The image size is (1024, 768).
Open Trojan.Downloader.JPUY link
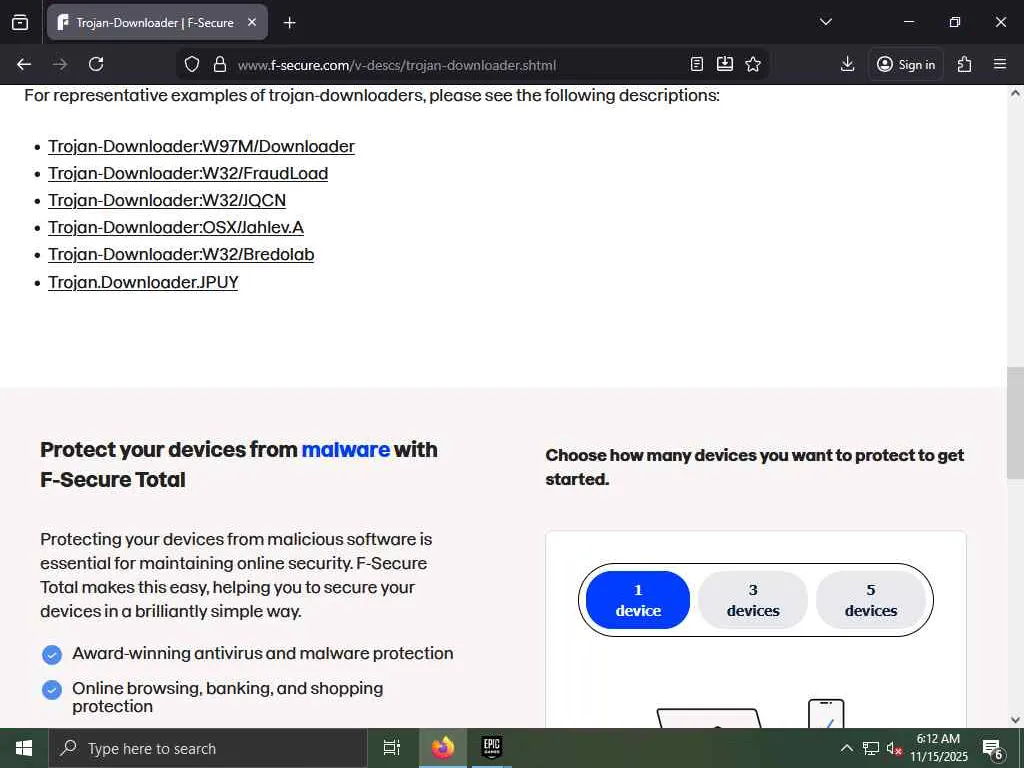[x=143, y=282]
